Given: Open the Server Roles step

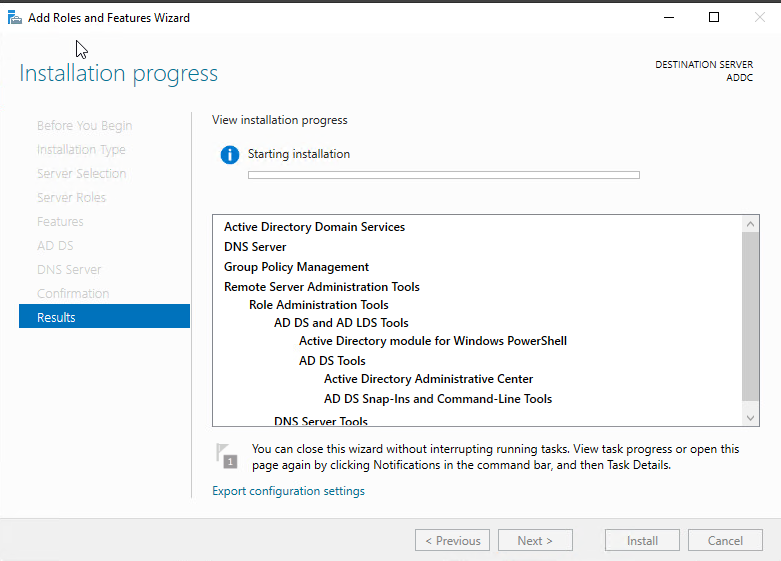Looking at the screenshot, I should point(71,198).
